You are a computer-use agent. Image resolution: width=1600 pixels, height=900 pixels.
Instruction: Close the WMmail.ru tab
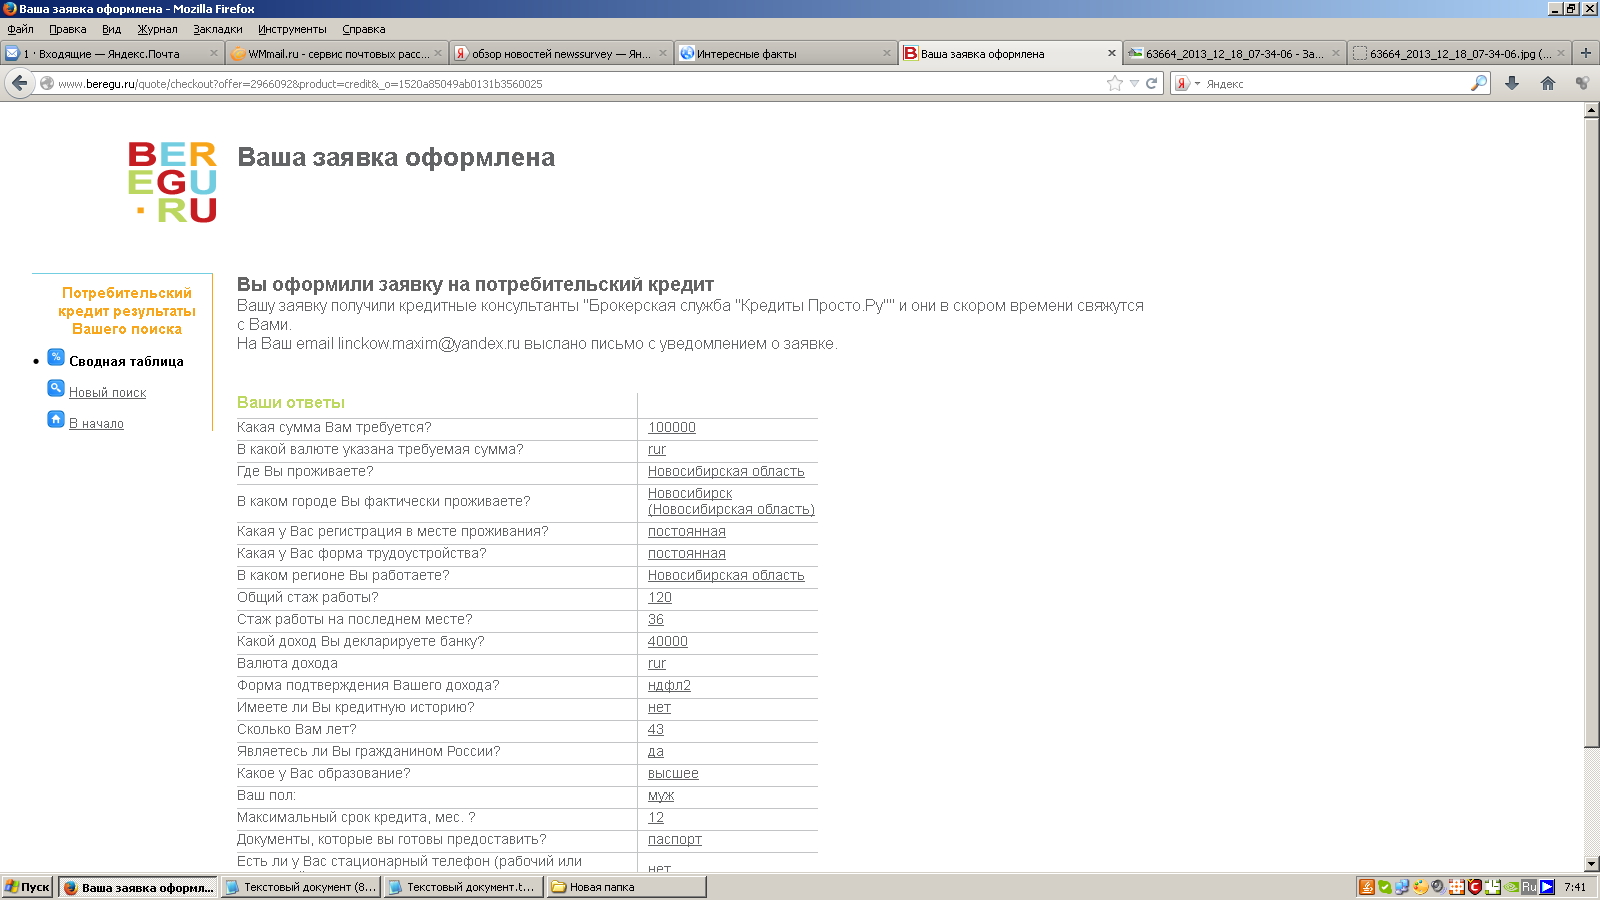(x=438, y=54)
